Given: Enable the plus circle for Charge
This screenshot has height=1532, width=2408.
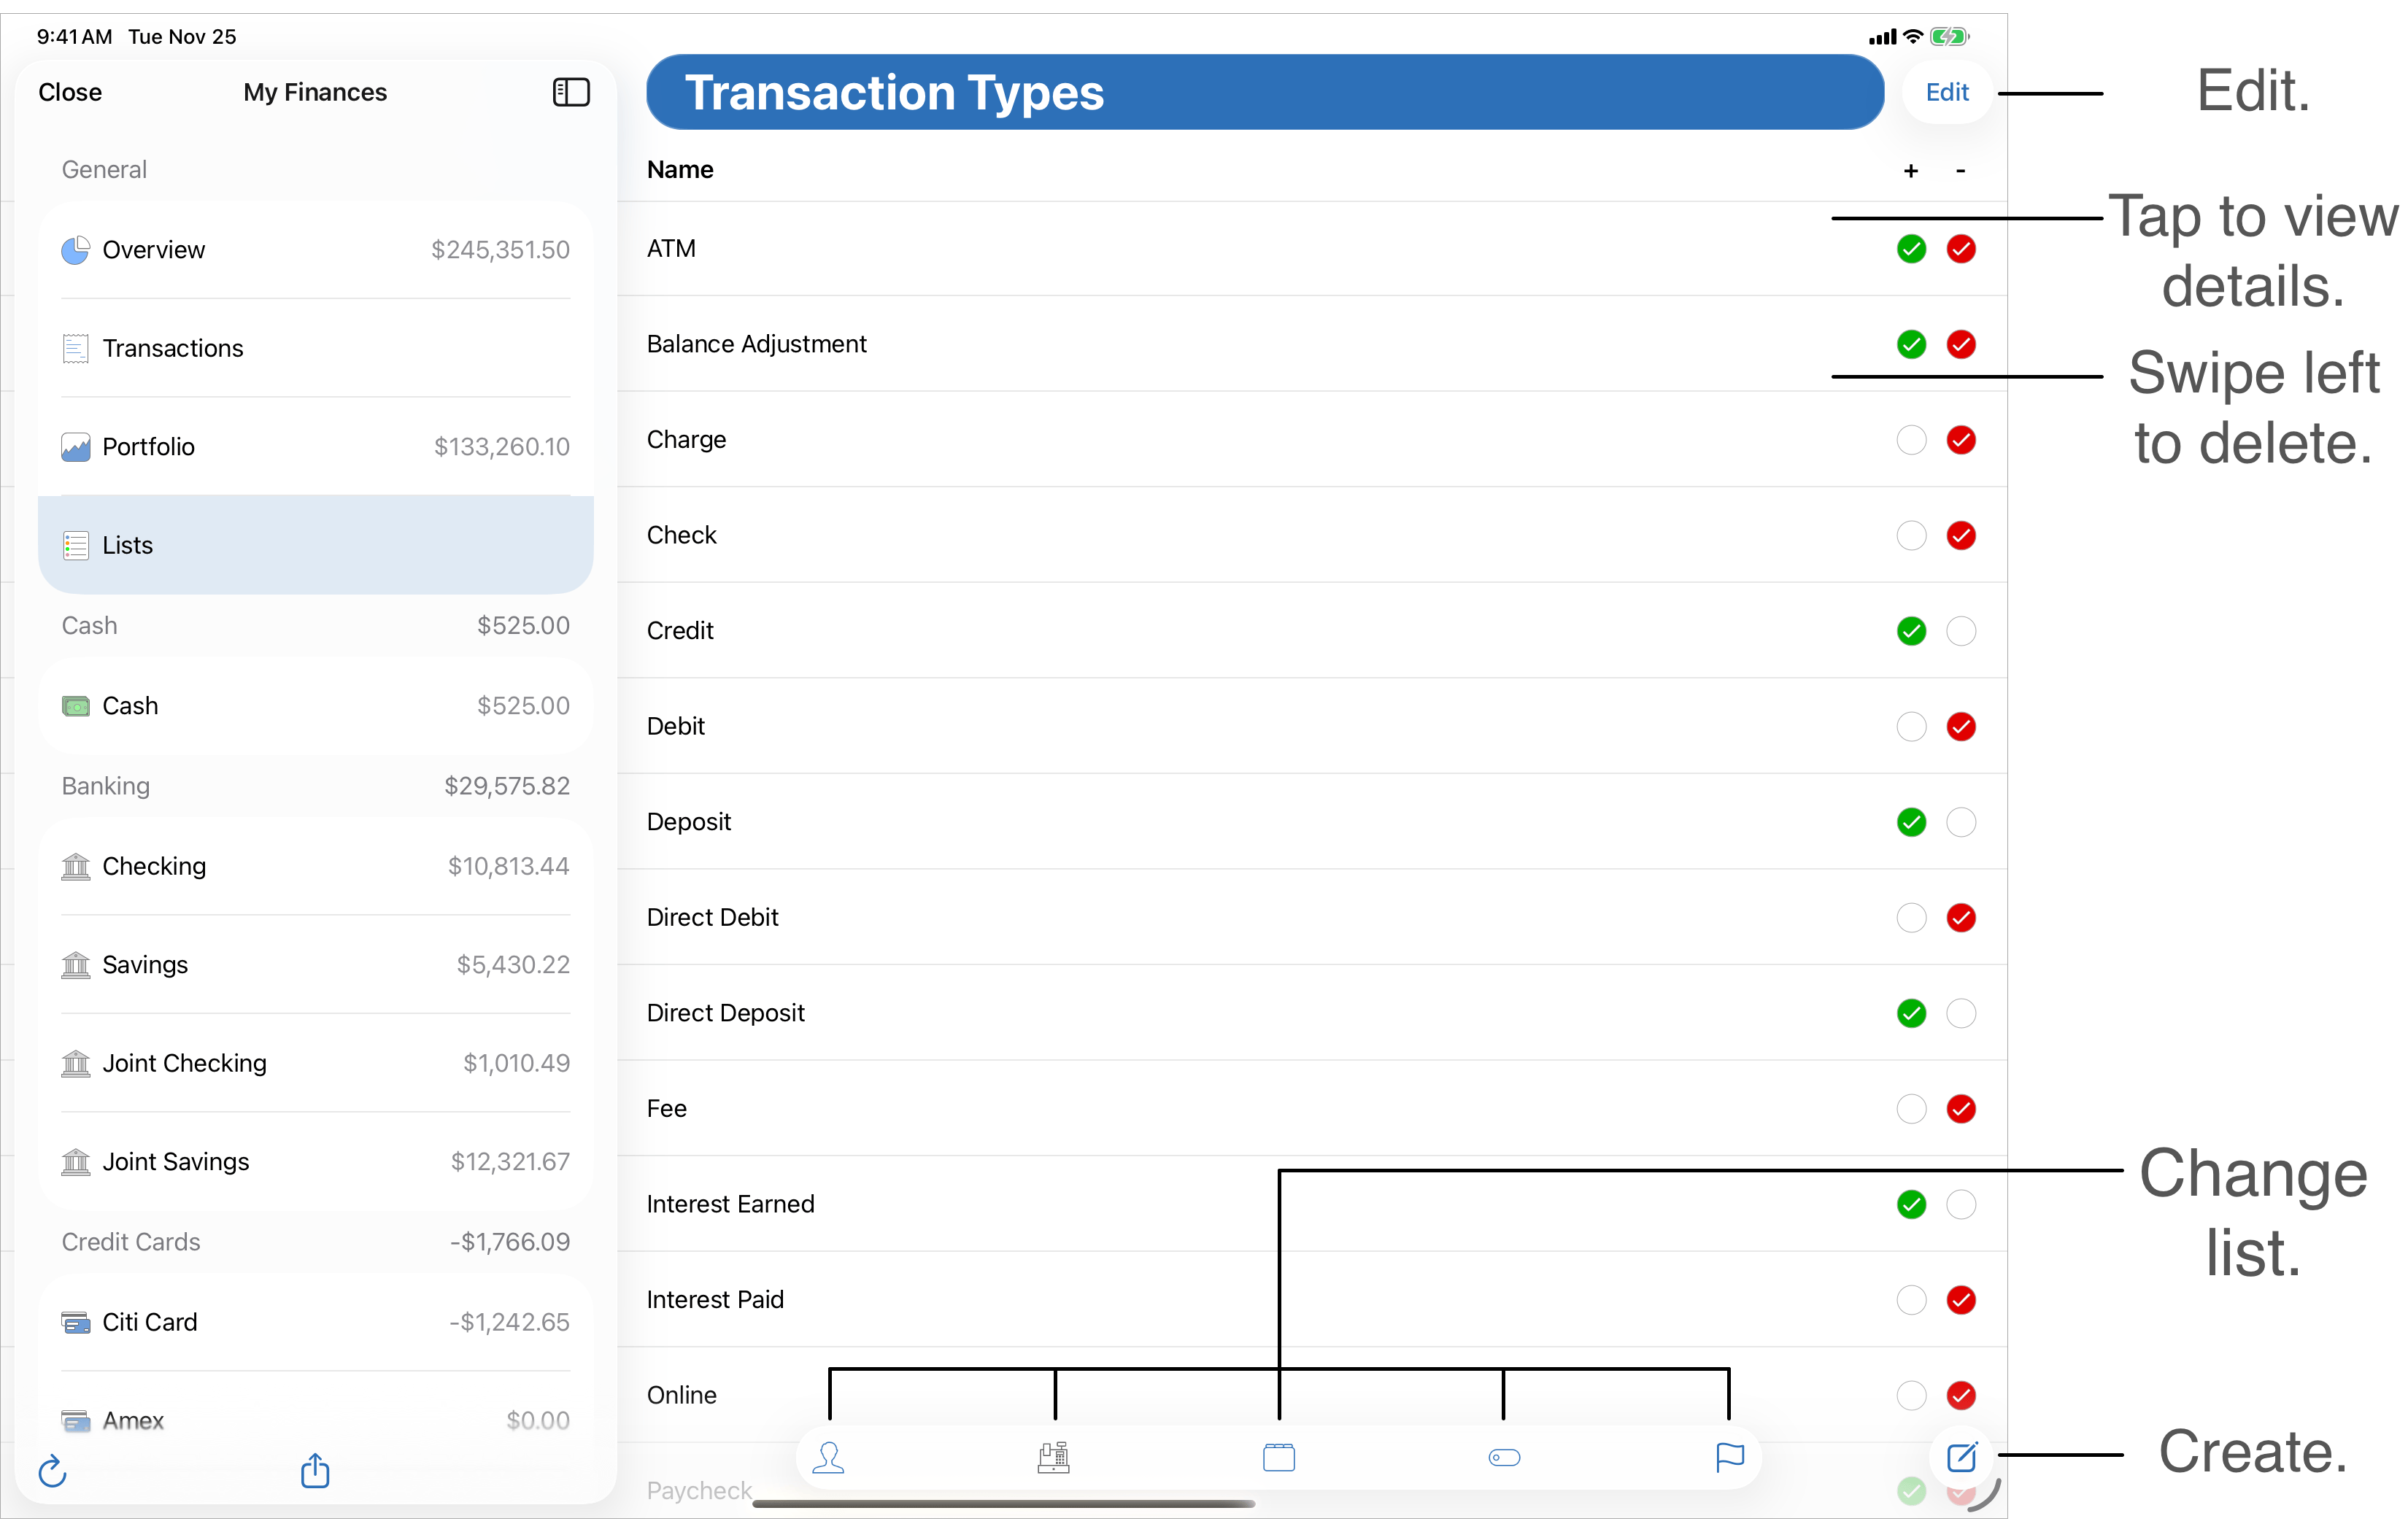Looking at the screenshot, I should point(1911,440).
